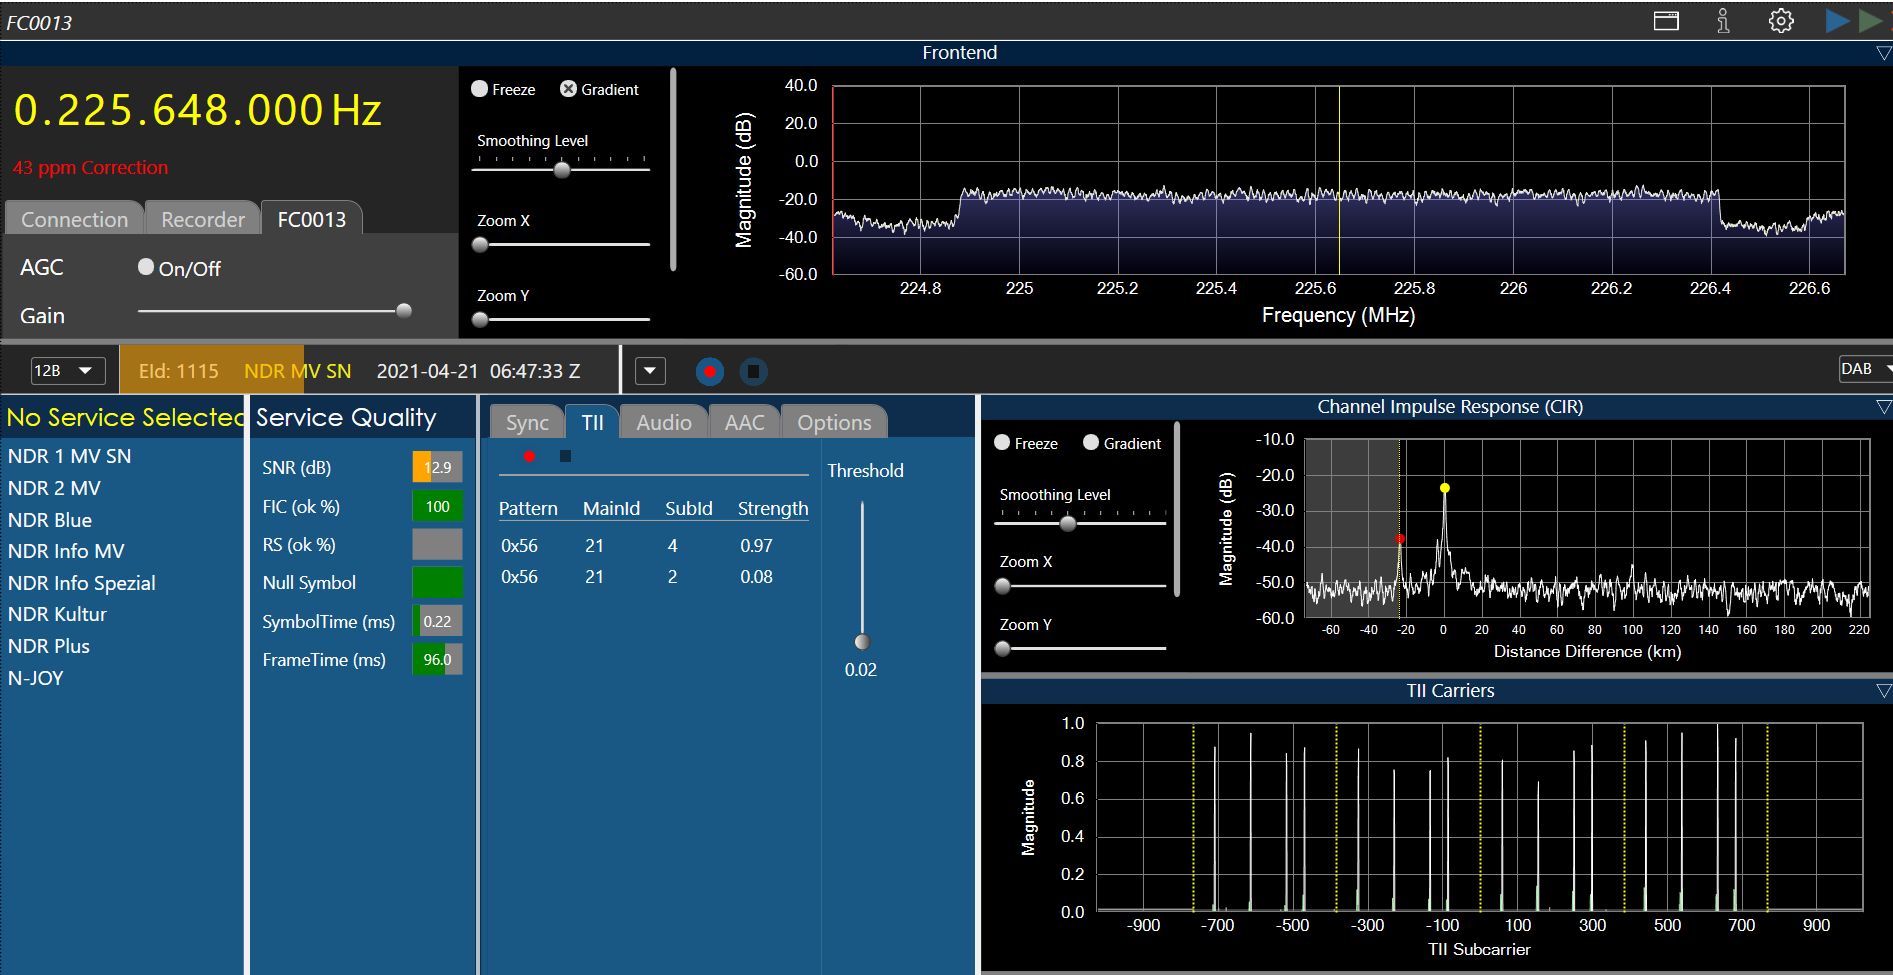Open the window layout icon
The width and height of the screenshot is (1893, 975).
pyautogui.click(x=1666, y=21)
